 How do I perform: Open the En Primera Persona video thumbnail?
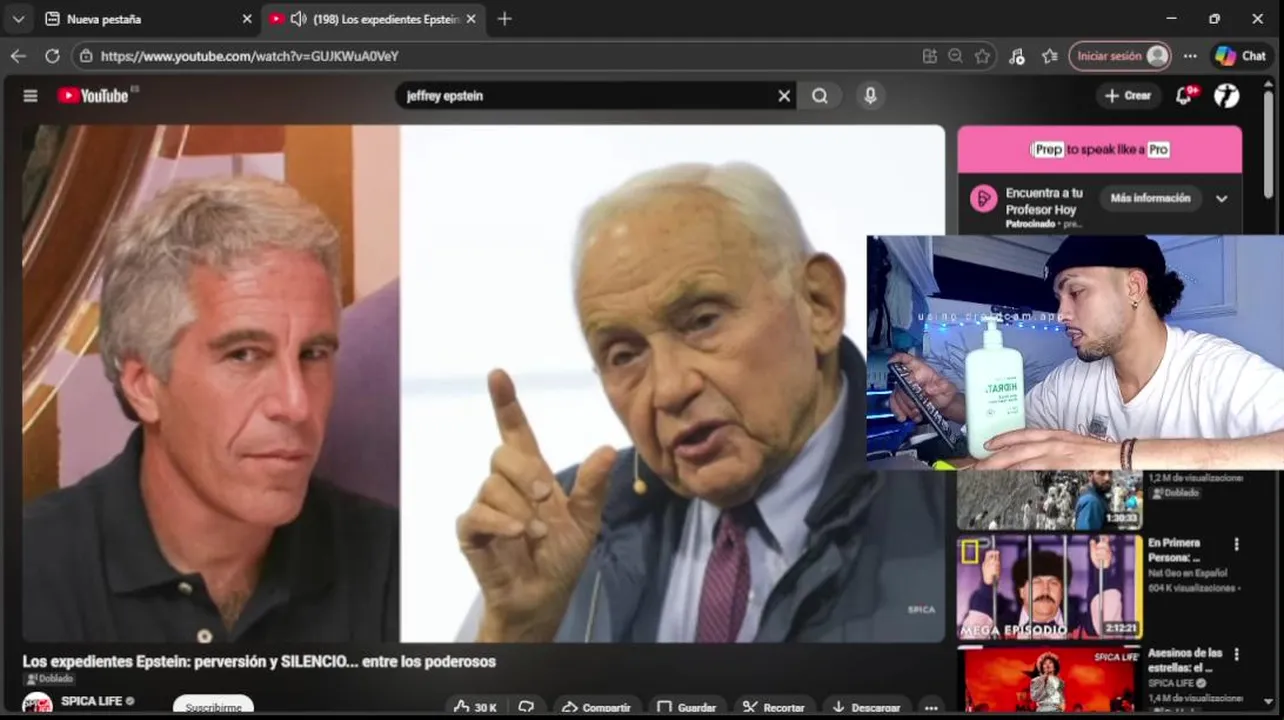point(1049,587)
